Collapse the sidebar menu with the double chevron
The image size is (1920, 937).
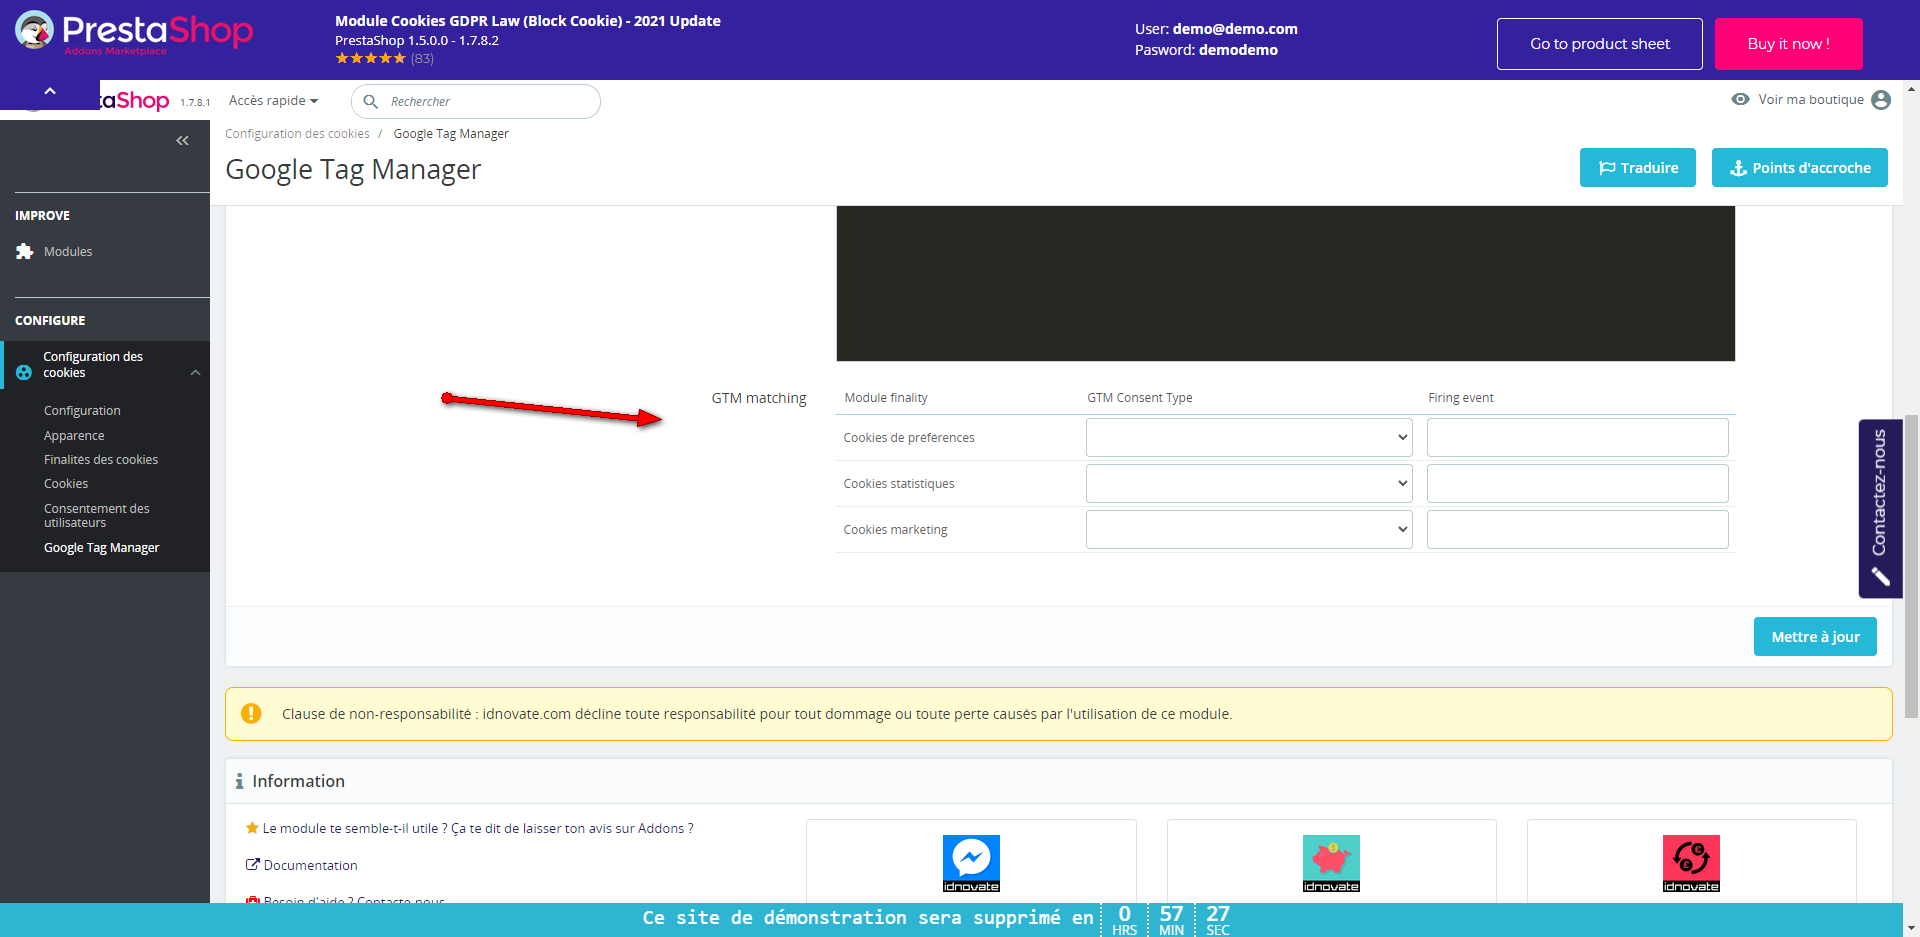(182, 141)
